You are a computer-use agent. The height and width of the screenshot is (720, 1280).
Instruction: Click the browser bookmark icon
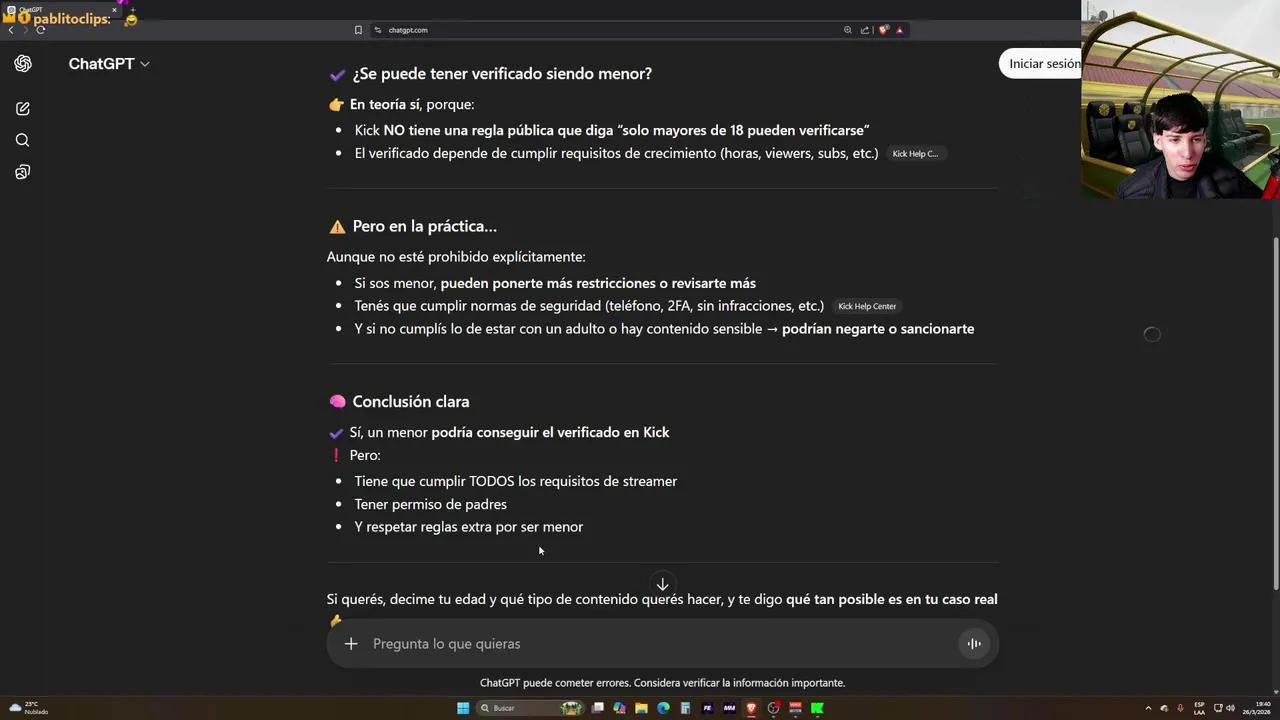pyautogui.click(x=358, y=30)
